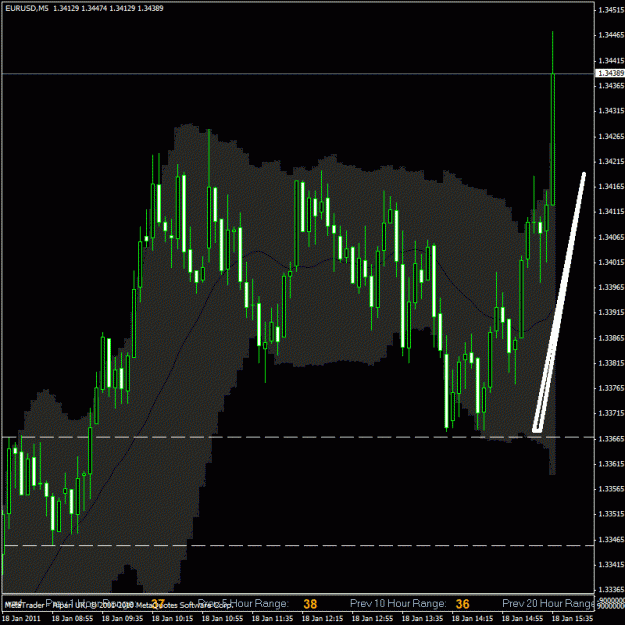This screenshot has width=625, height=625.
Task: Click the 1.34165 price axis label
Action: click(611, 187)
